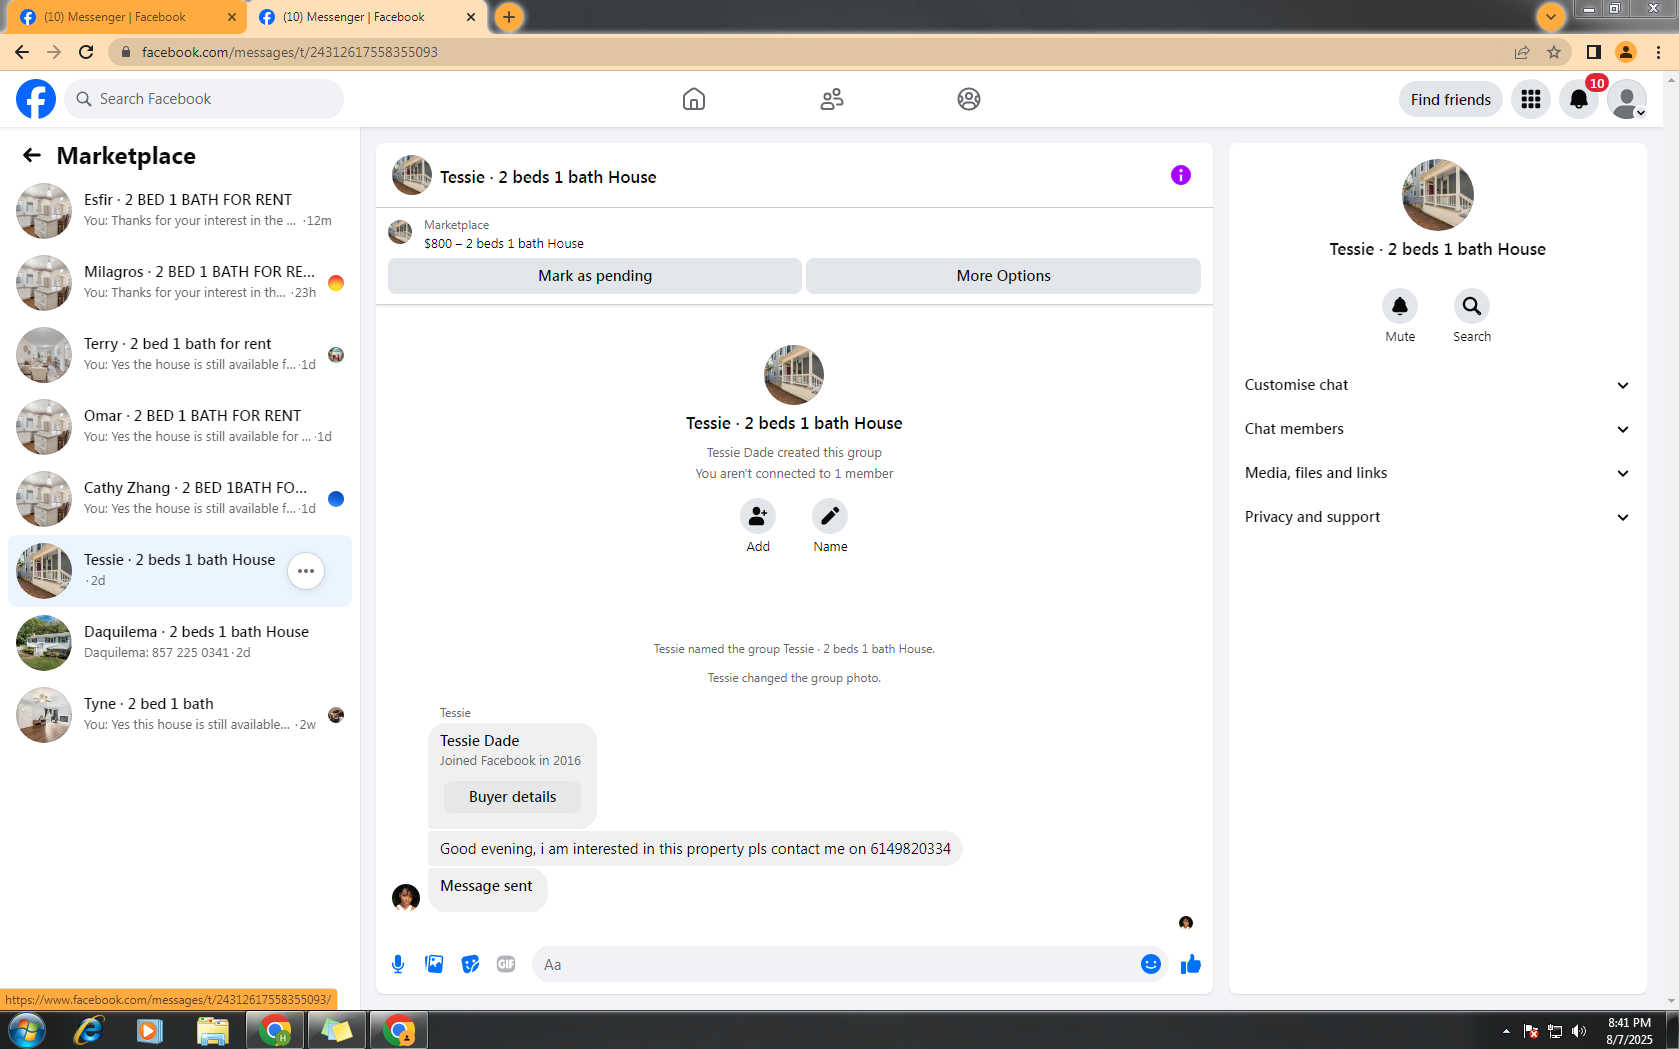Screen dimensions: 1679x1049
Task: Open Terry 2 bed 1 bath conversation
Action: tap(180, 355)
